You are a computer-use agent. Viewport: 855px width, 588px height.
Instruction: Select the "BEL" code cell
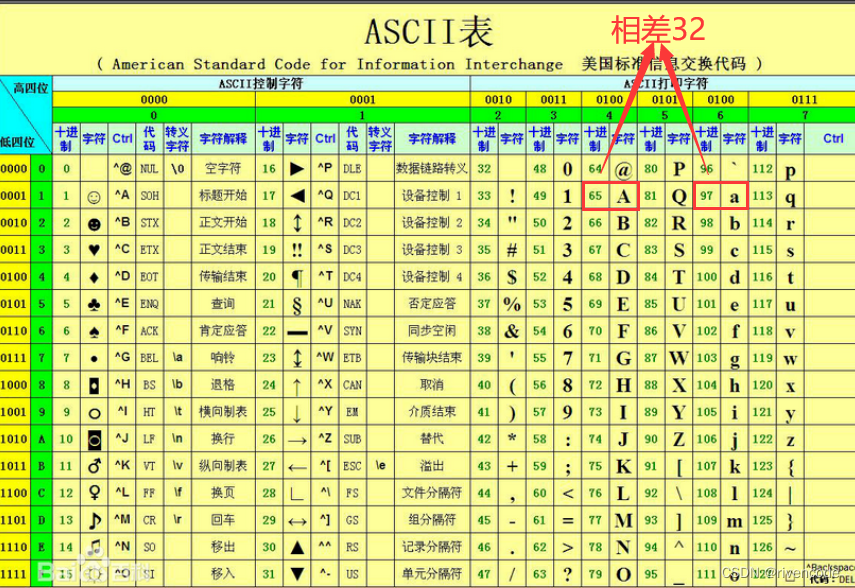click(x=149, y=358)
